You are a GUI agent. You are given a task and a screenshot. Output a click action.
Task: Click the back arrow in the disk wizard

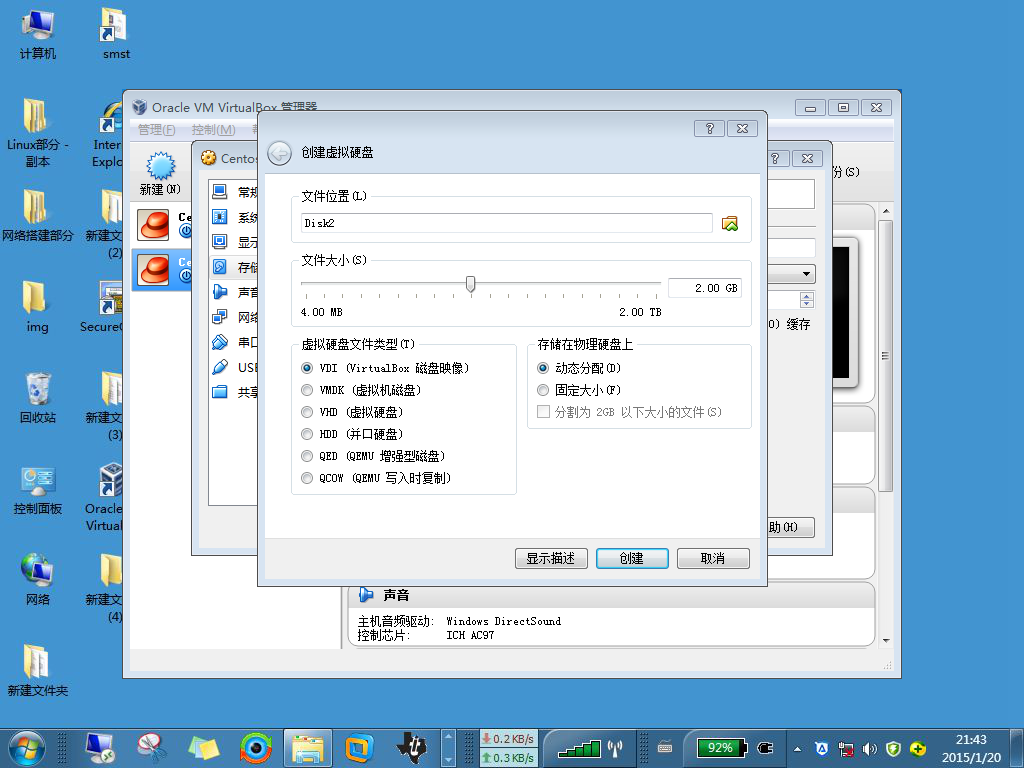click(280, 153)
